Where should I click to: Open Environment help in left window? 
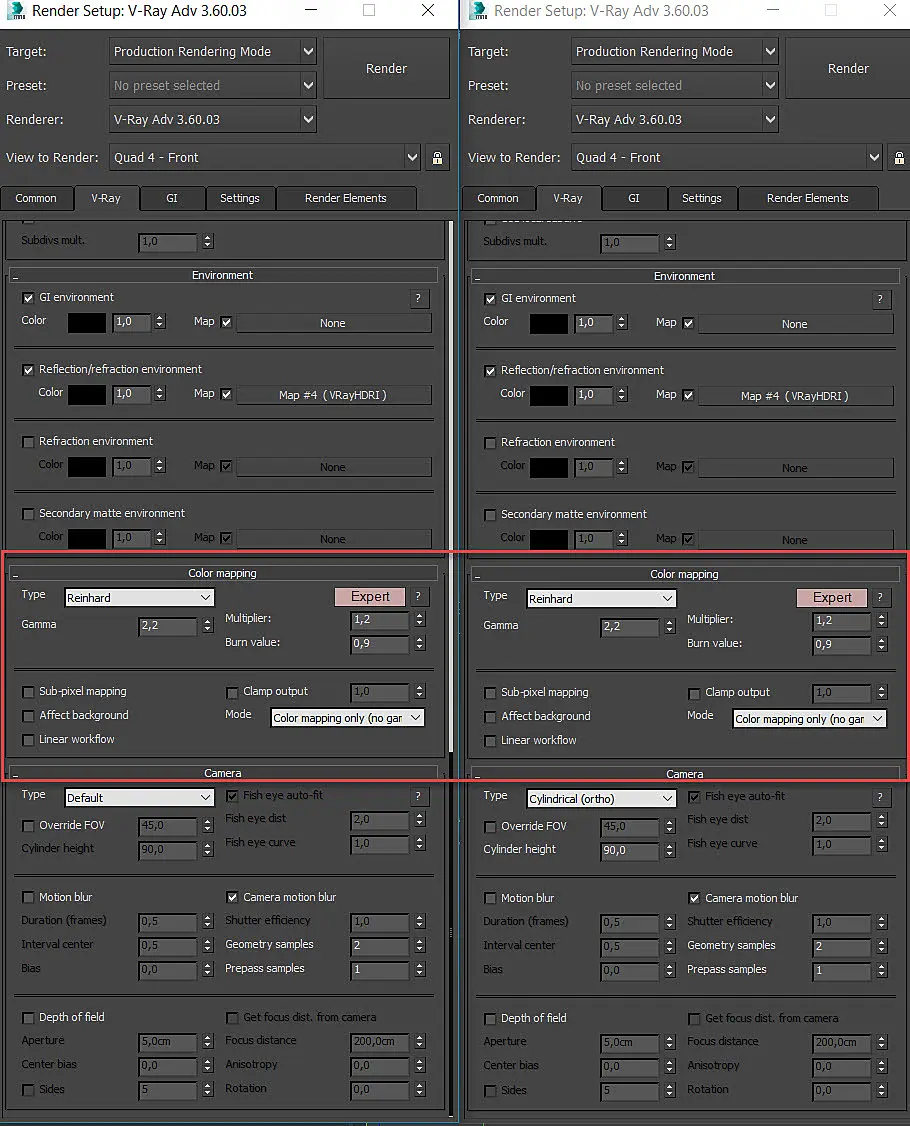[x=418, y=298]
